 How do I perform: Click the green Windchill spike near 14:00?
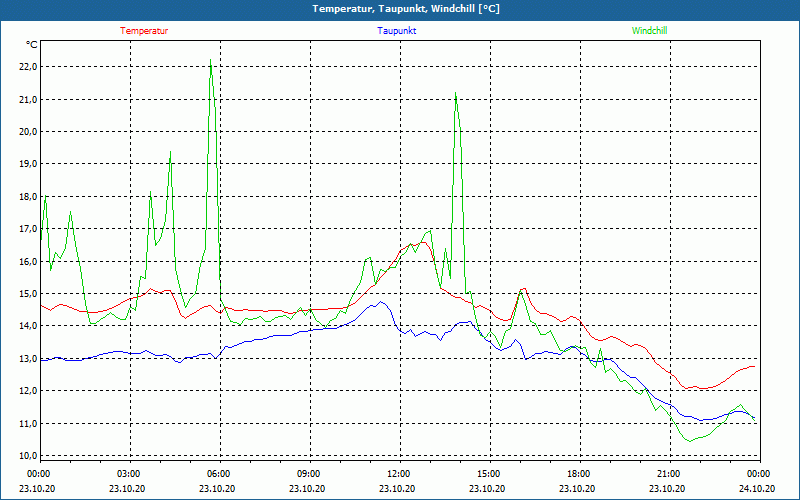coord(455,93)
